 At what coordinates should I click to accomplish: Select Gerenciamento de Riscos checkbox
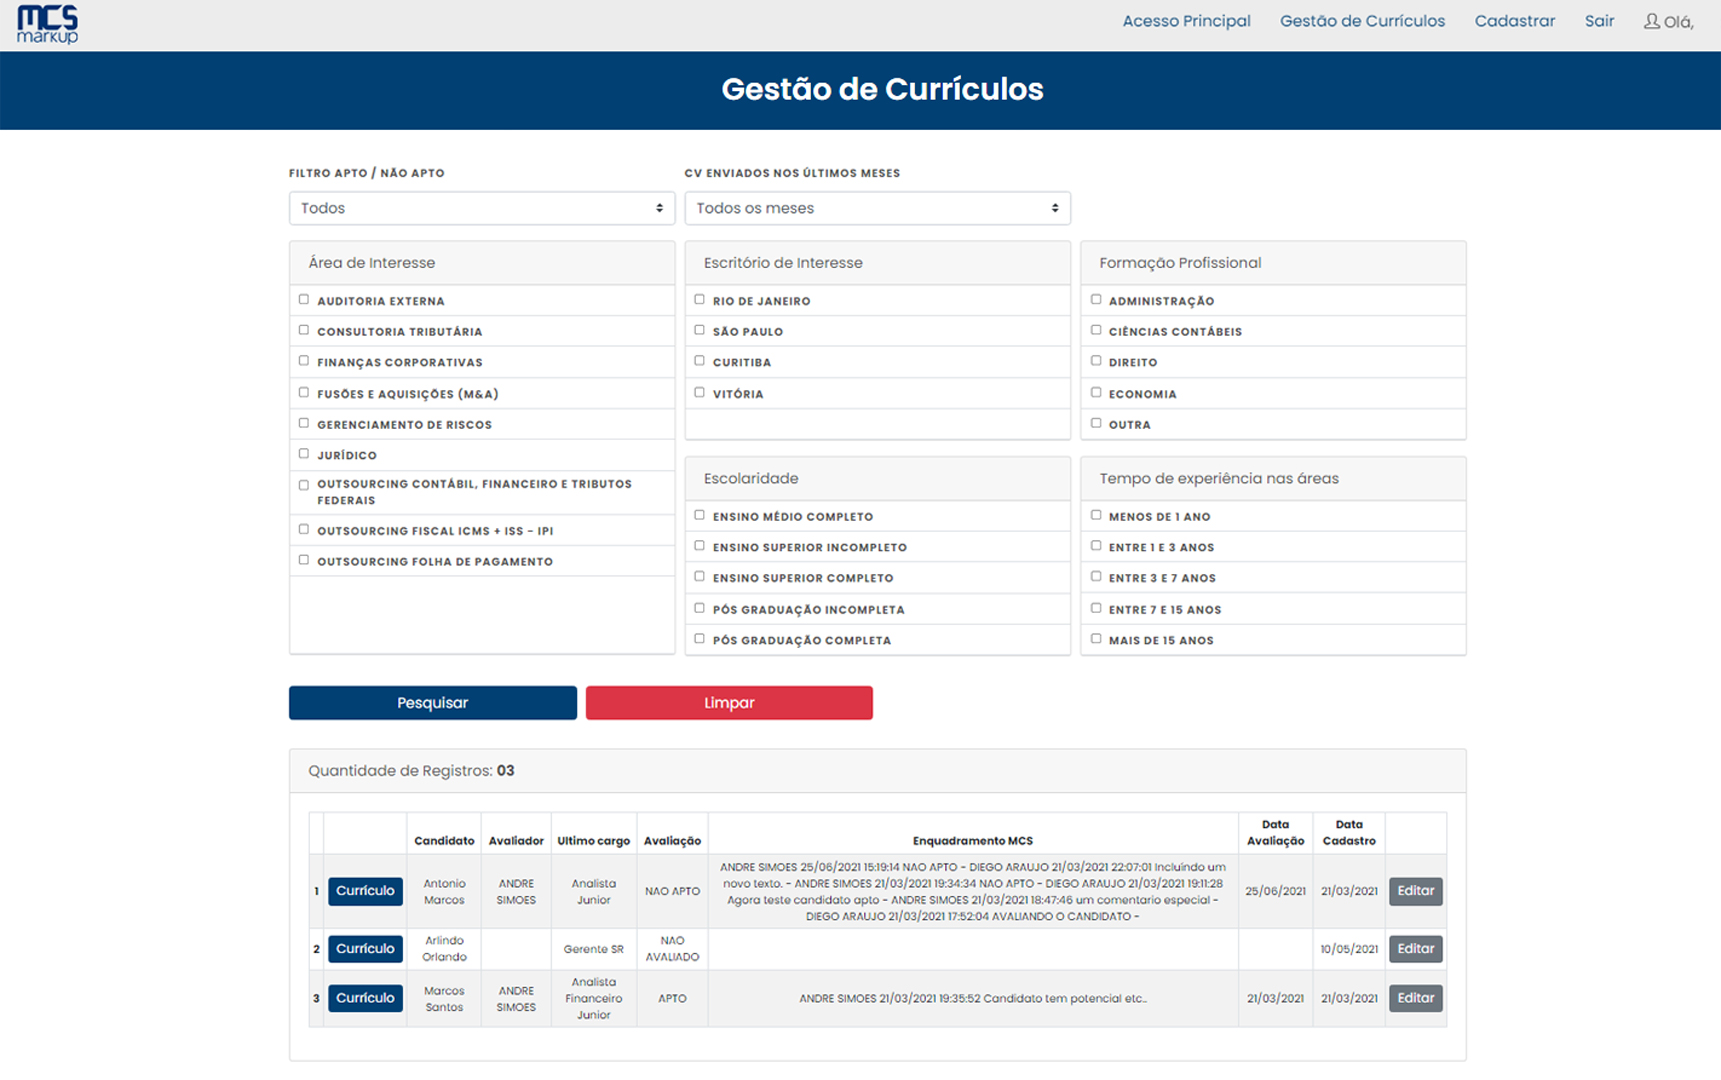tap(304, 423)
